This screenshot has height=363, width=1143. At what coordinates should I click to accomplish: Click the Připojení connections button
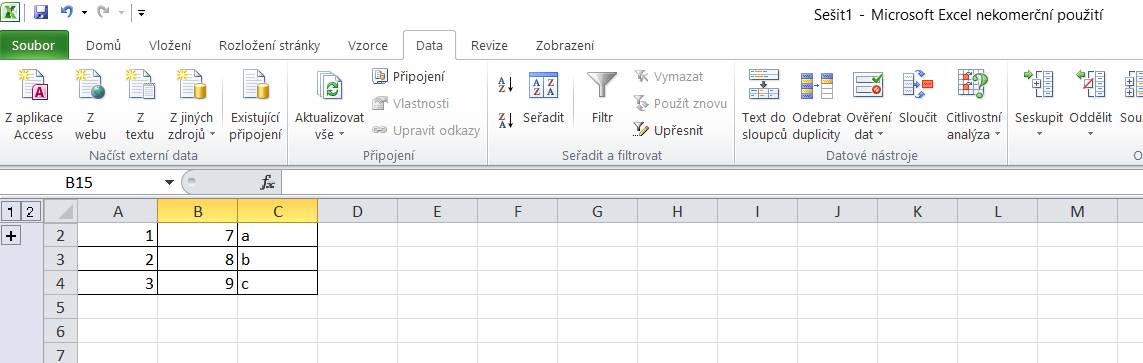408,76
